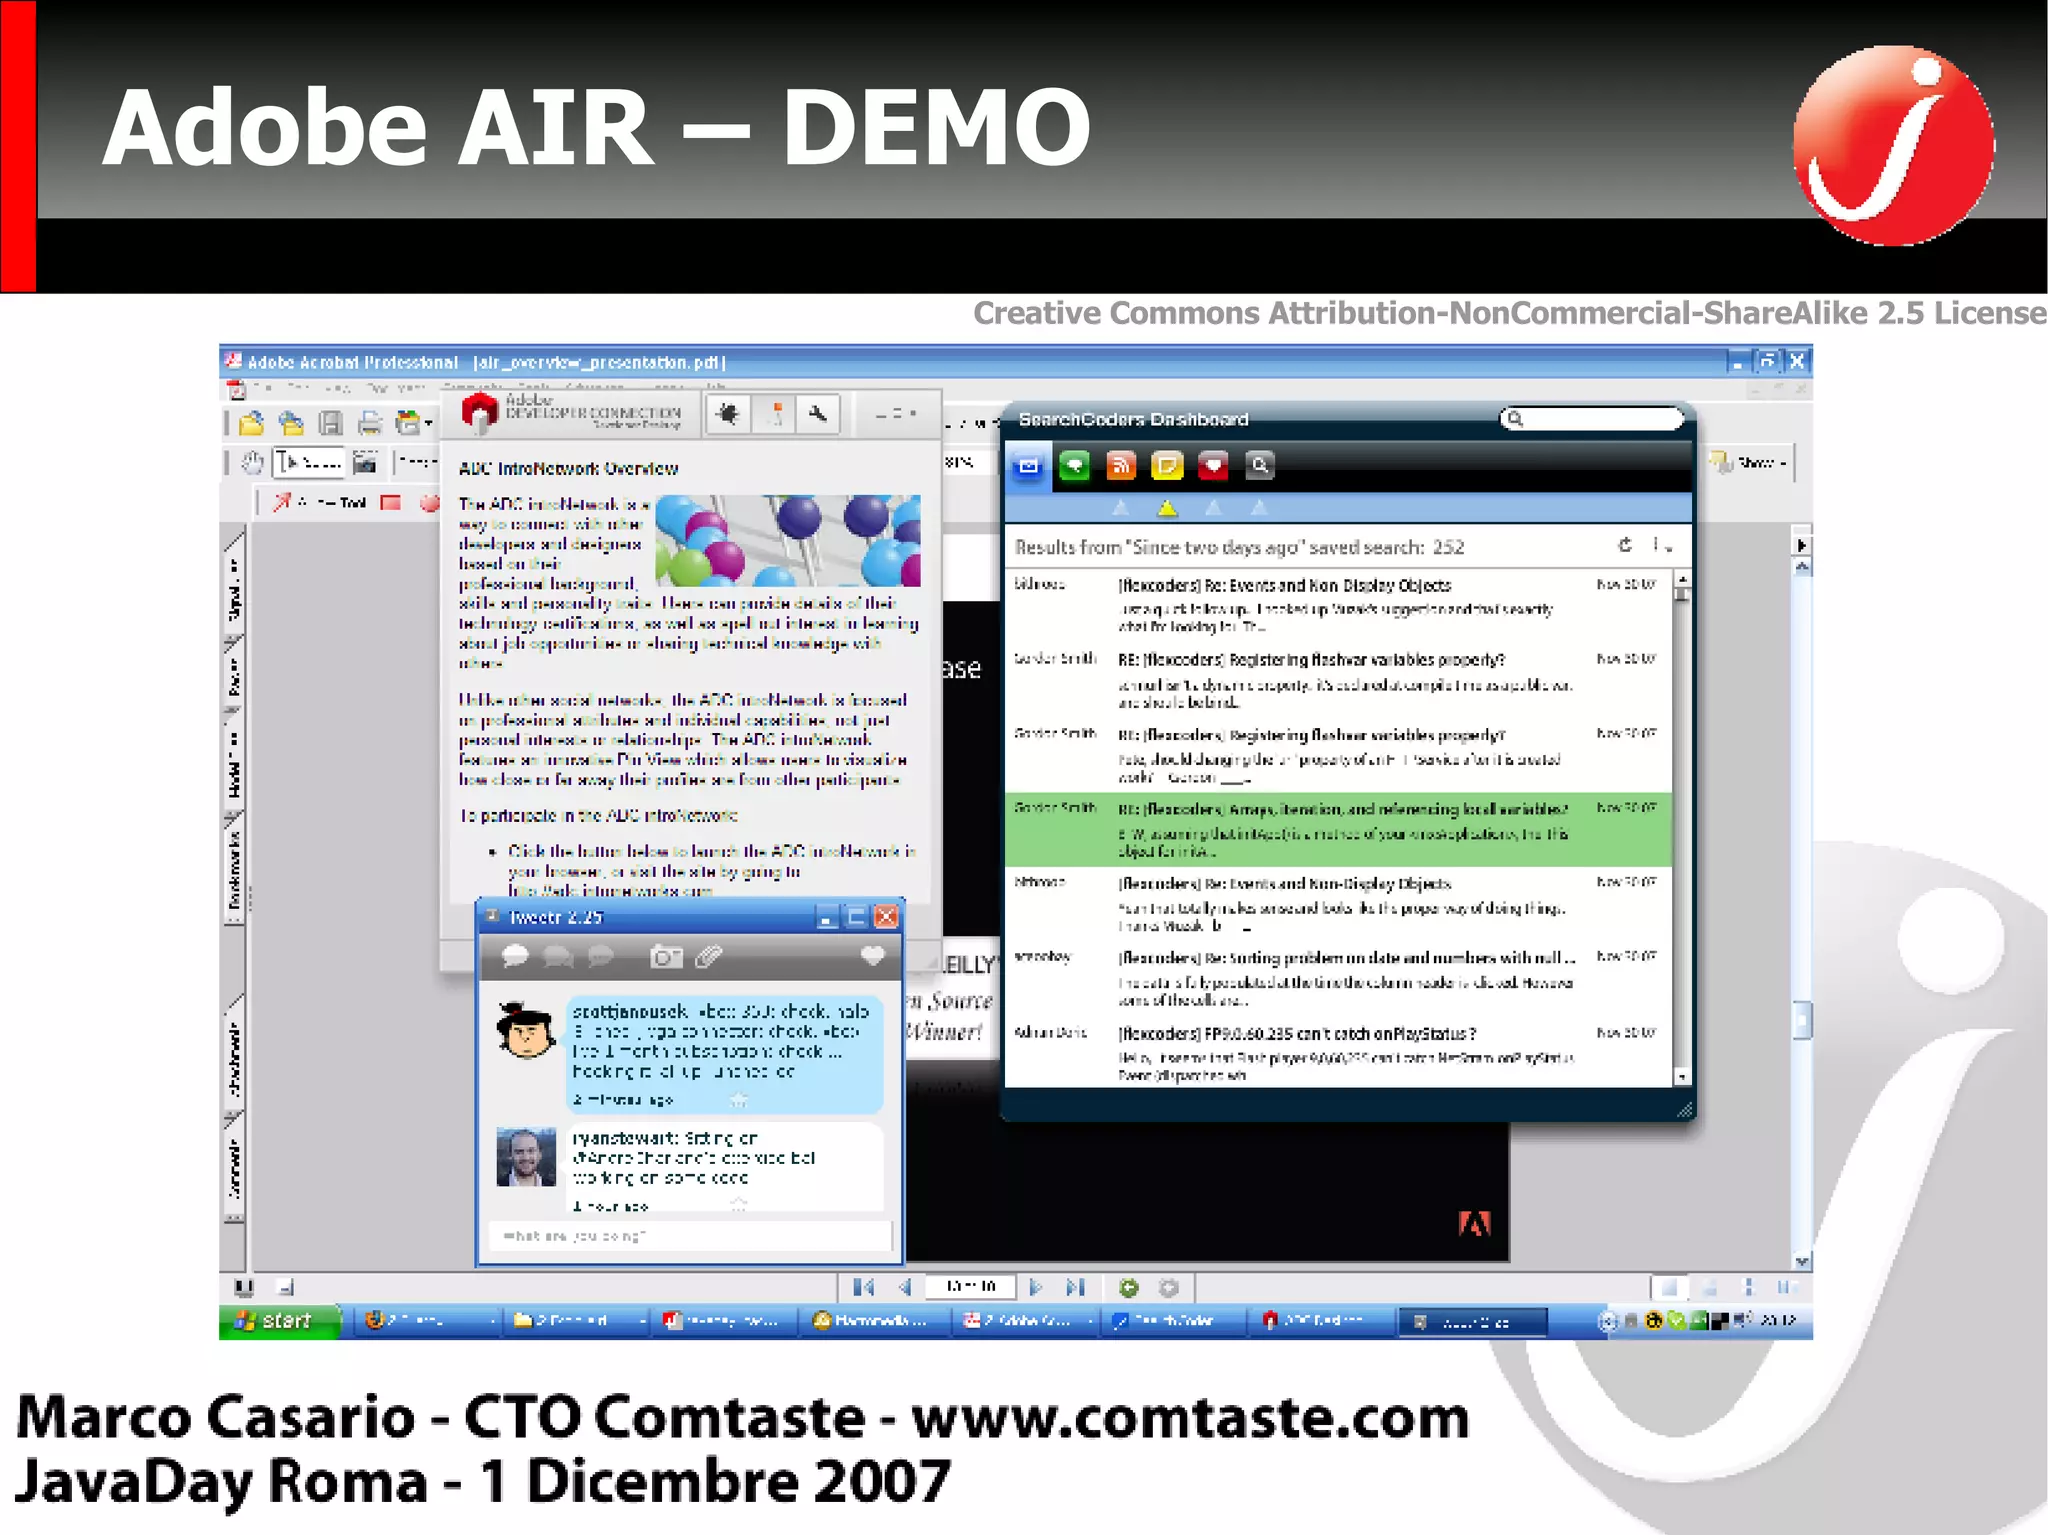Select the yellow triangle marker in SearchCoders
This screenshot has width=2048, height=1535.
tap(1167, 508)
